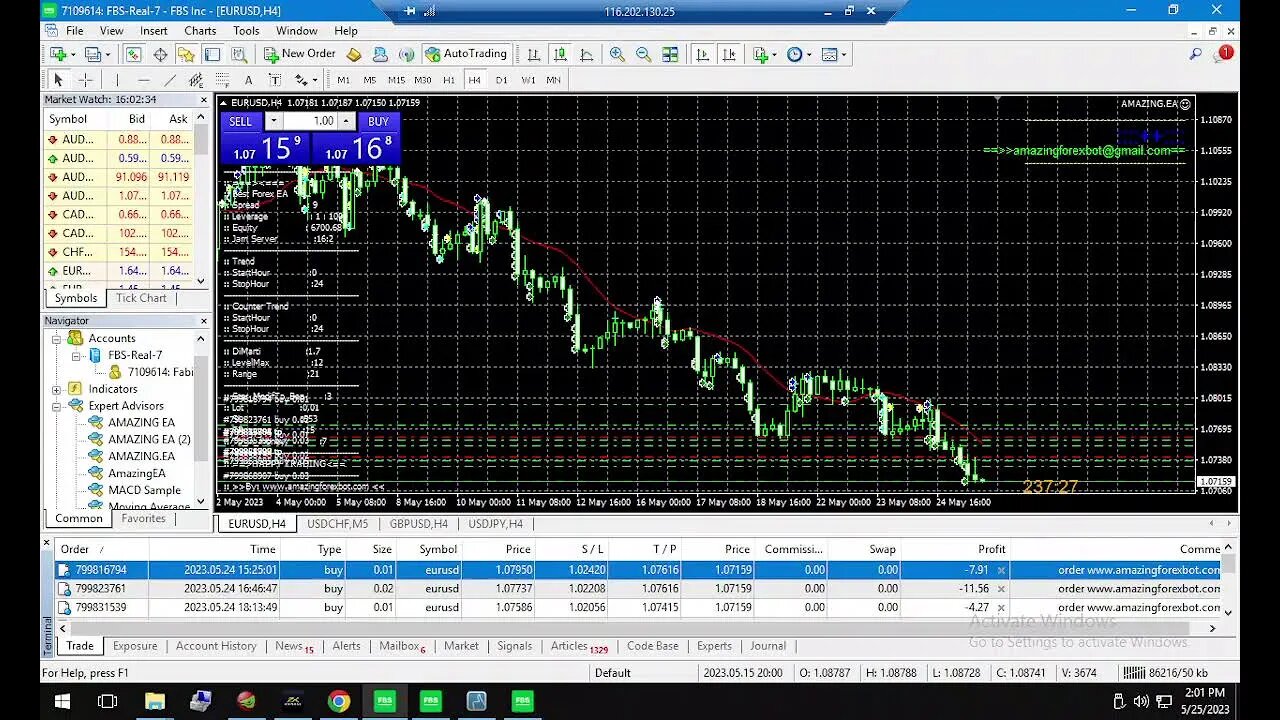
Task: Collapse the FBS-Real-7 tree node
Action: click(75, 355)
